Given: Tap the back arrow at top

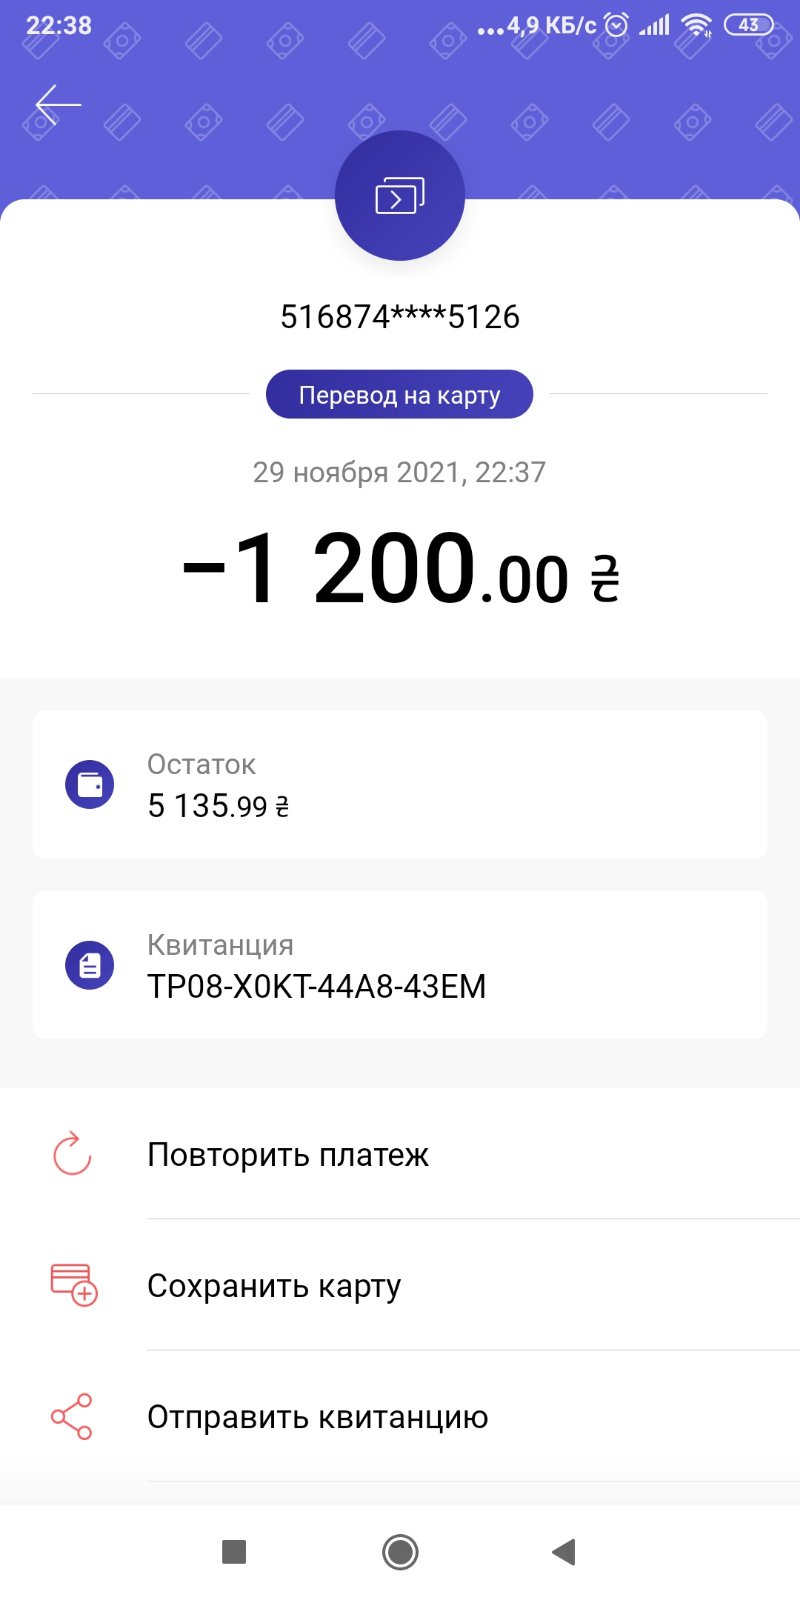Looking at the screenshot, I should (x=58, y=105).
